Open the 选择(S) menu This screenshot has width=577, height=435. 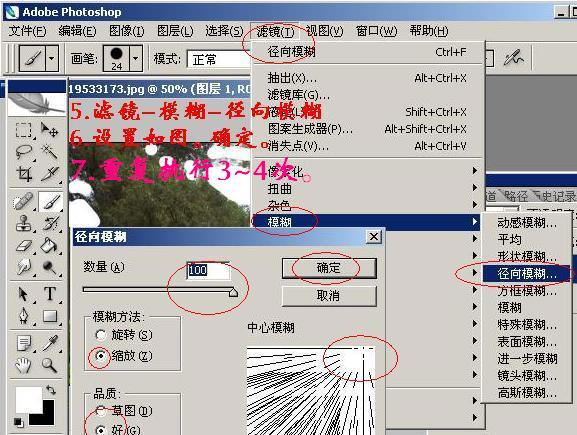point(224,31)
